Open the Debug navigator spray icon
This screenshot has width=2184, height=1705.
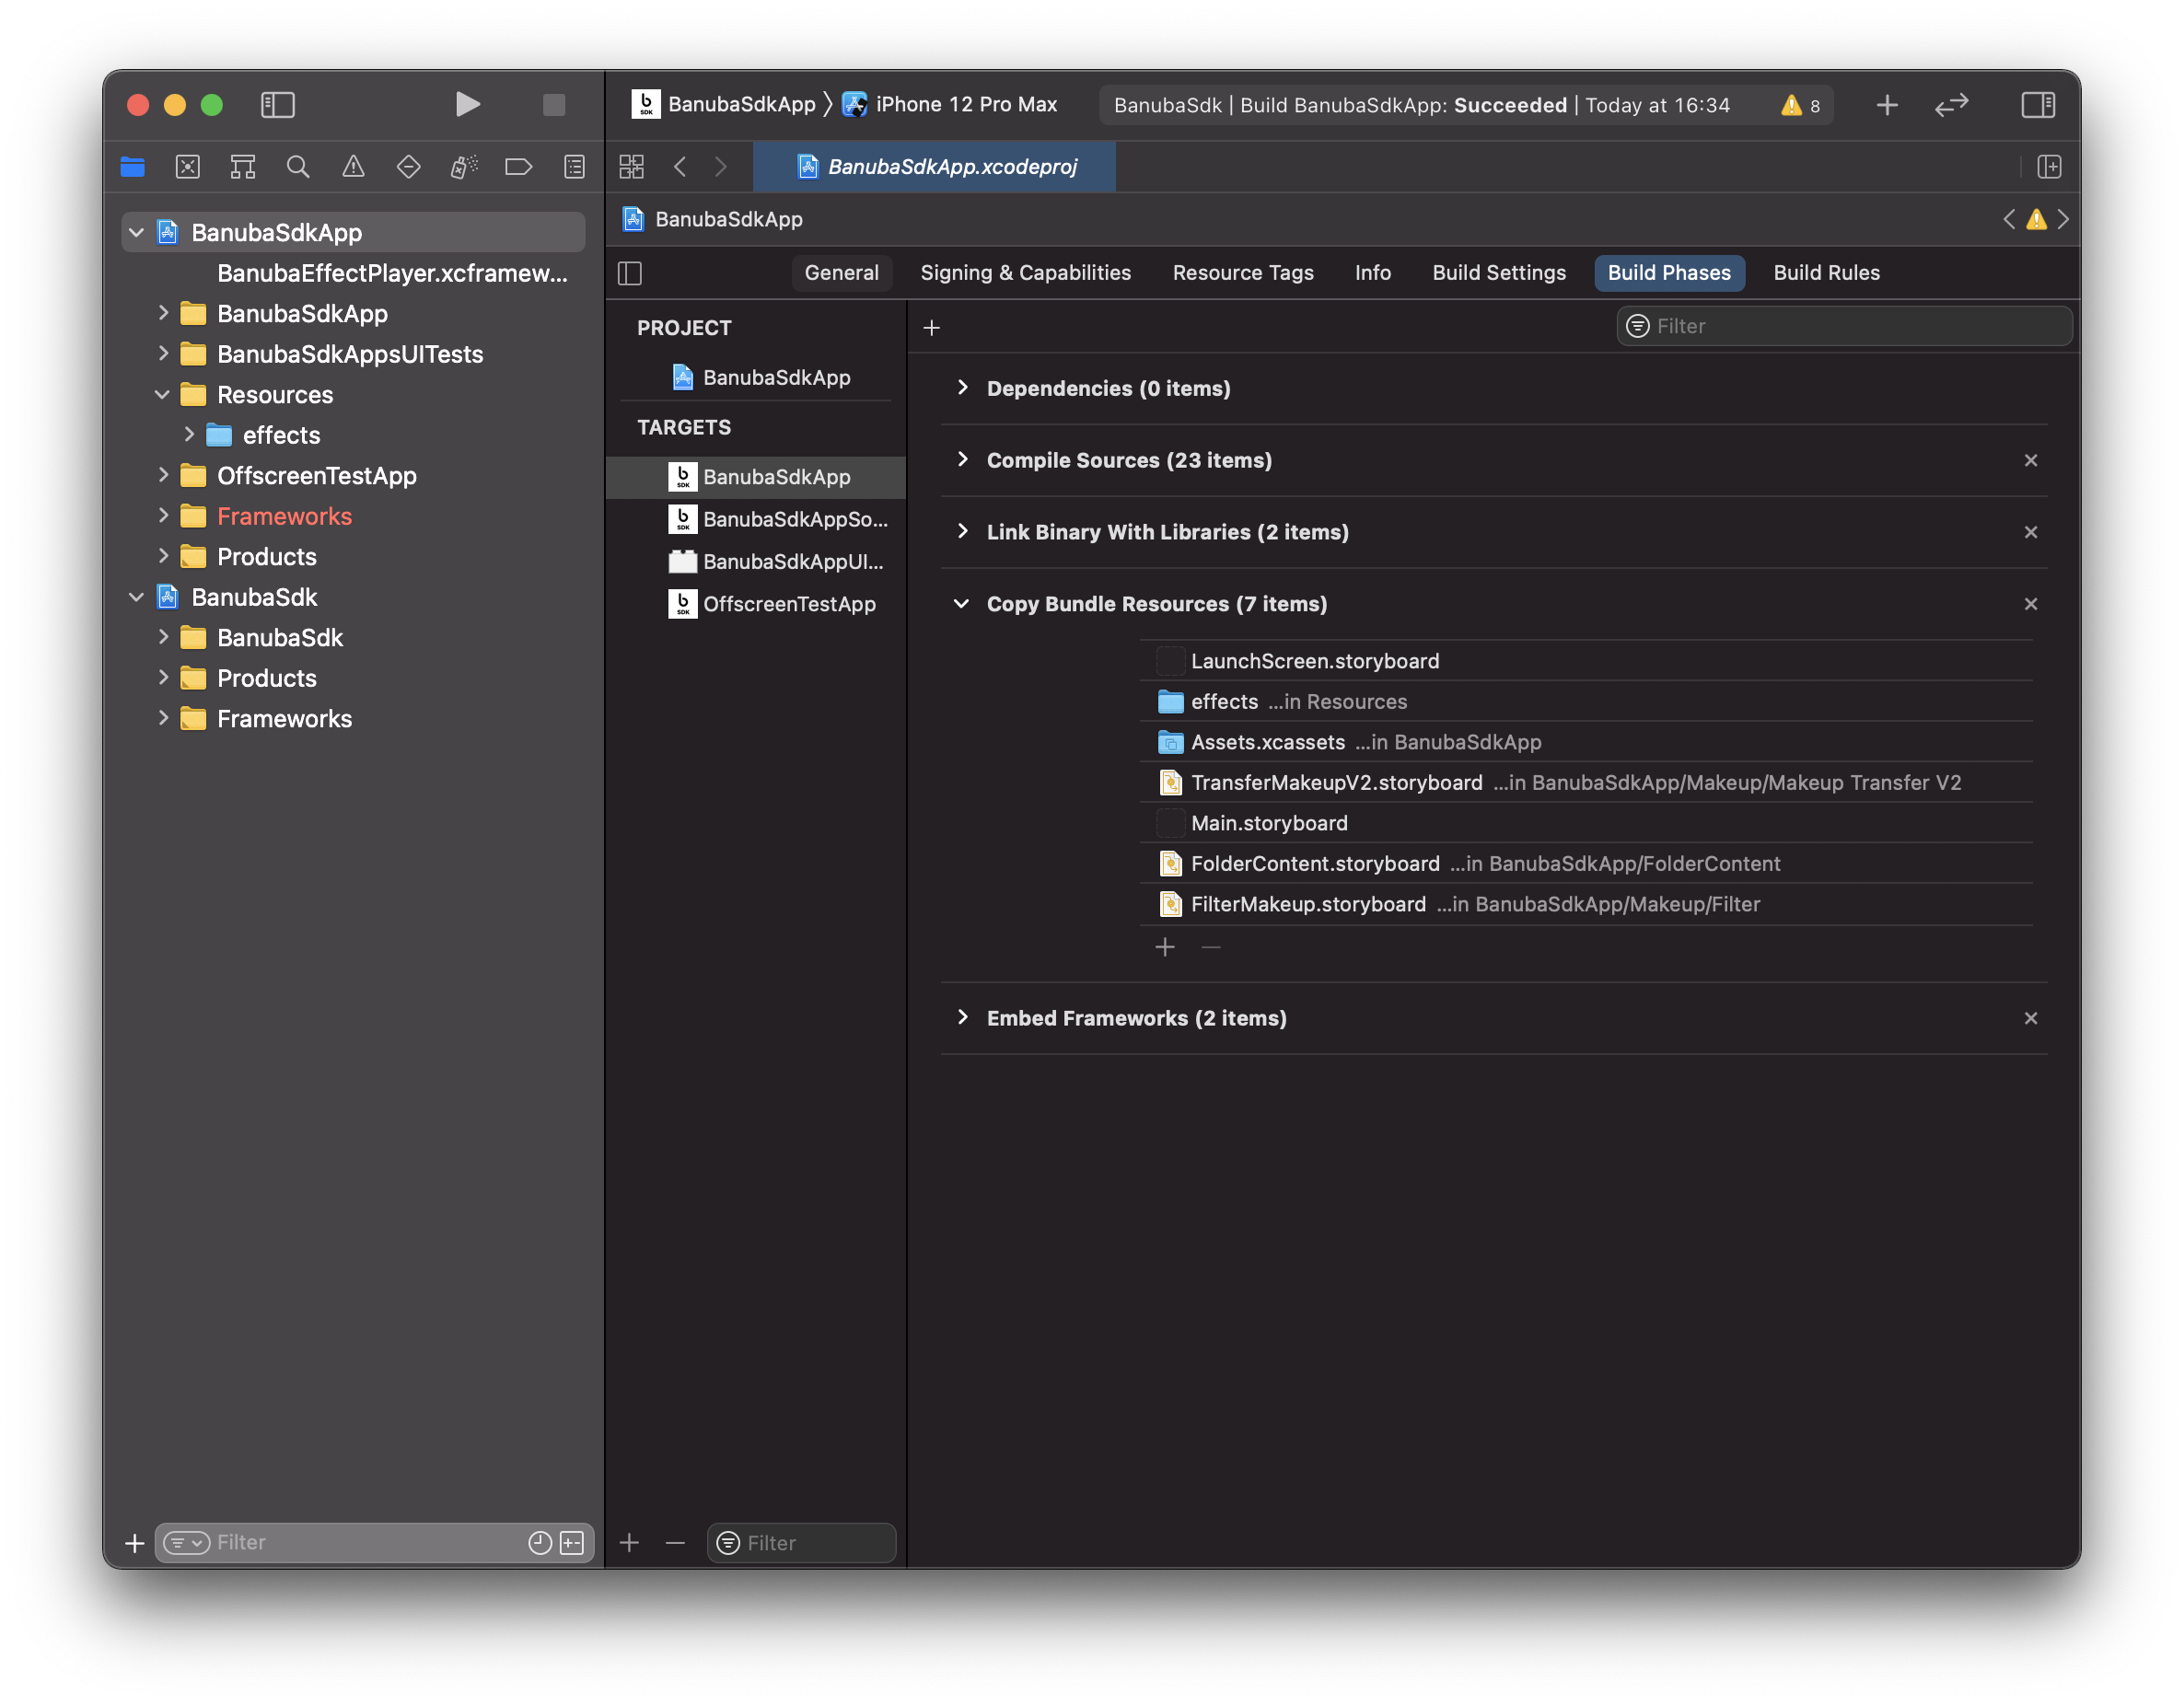(x=464, y=167)
